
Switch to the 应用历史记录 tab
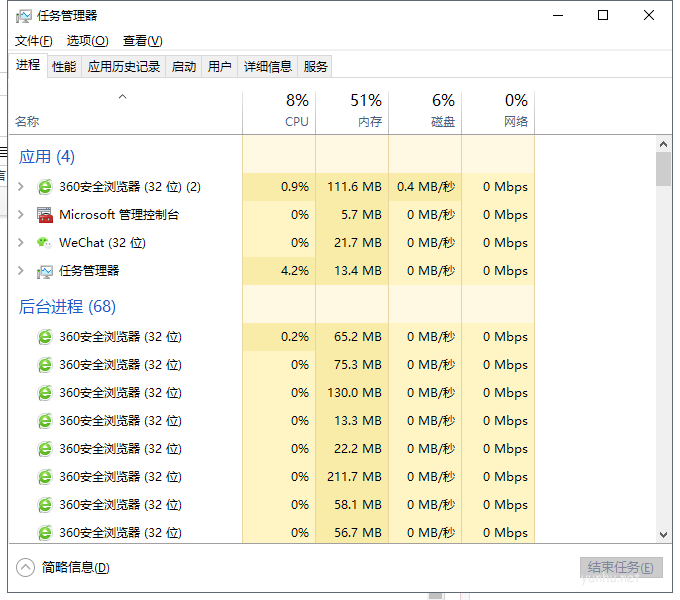coord(124,67)
